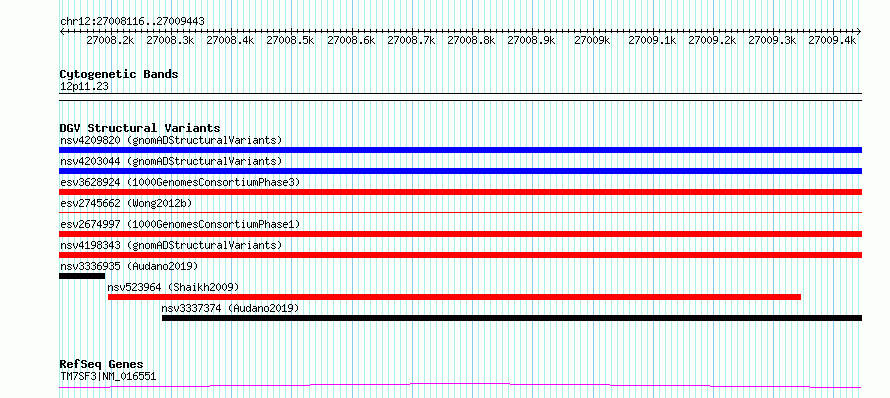Select the short black bar under nsv3336935
This screenshot has width=890, height=398.
coord(82,276)
